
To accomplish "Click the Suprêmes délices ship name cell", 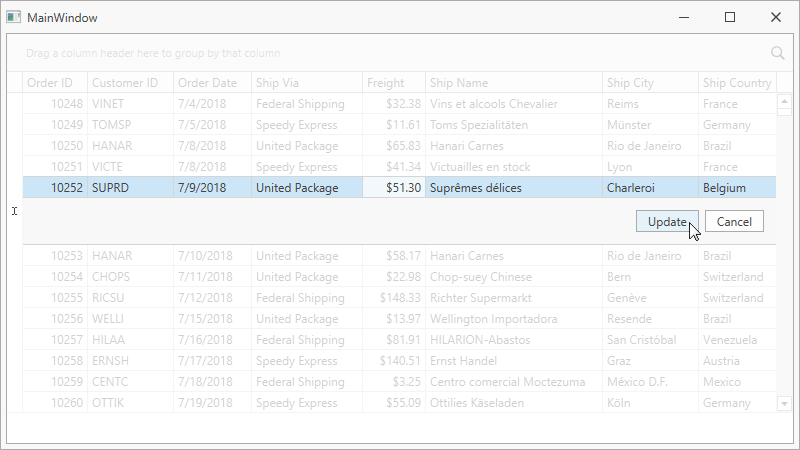I will (514, 188).
